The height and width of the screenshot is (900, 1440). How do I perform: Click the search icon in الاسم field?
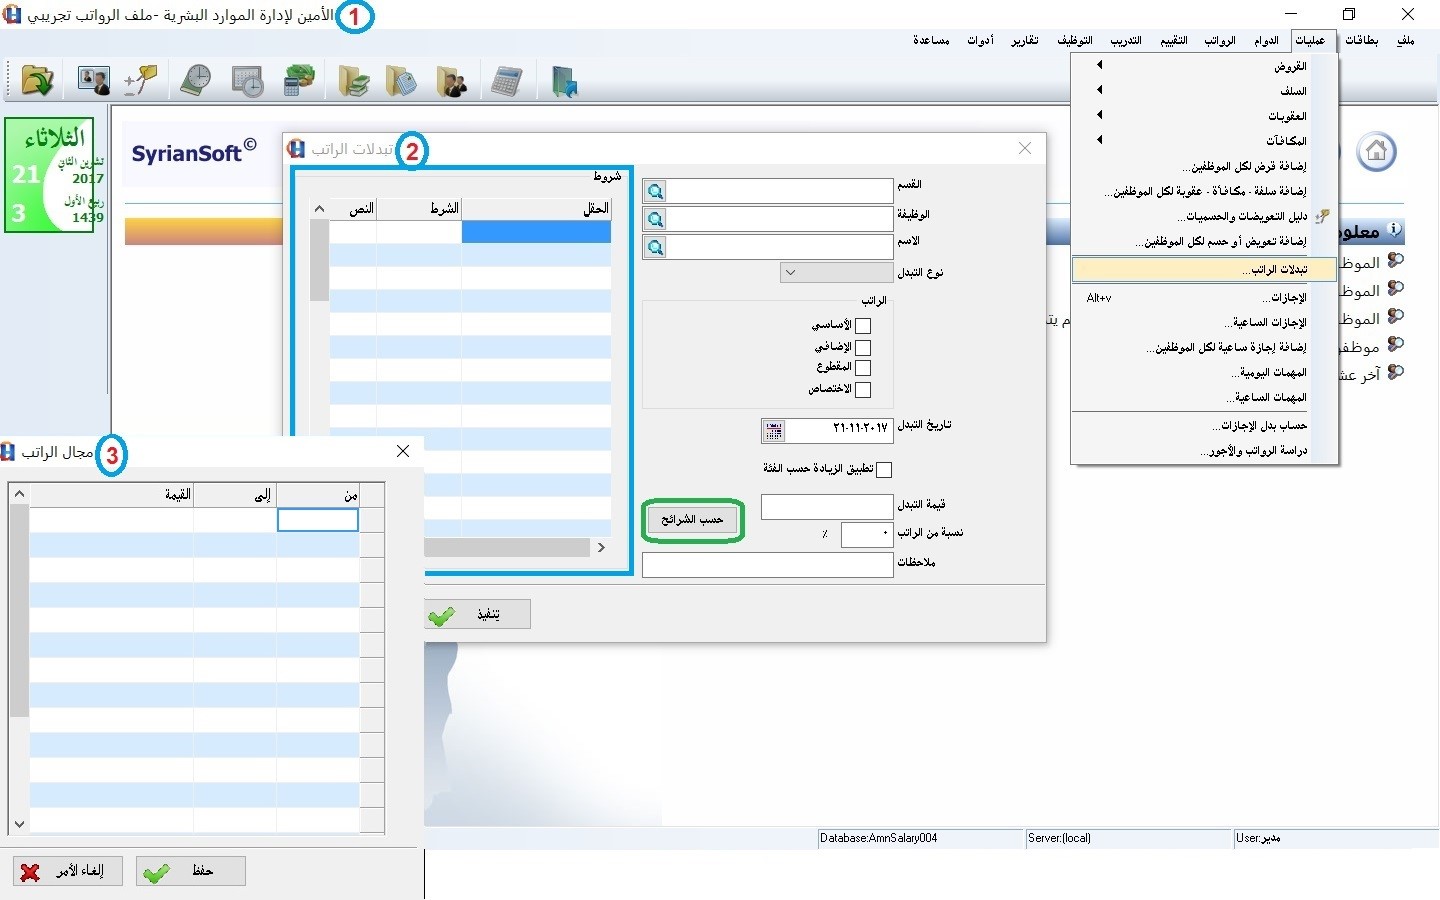[655, 247]
